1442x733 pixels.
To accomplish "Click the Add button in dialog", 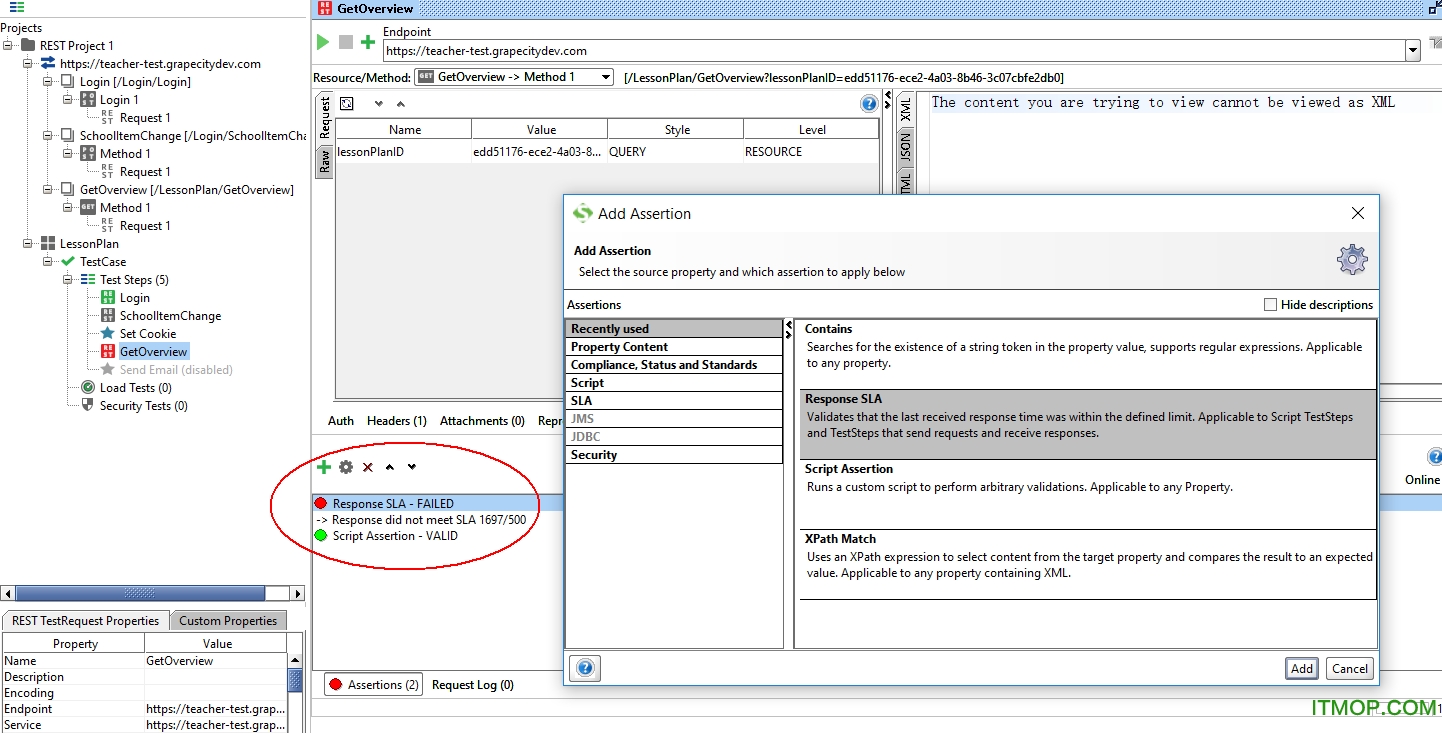I will click(x=1302, y=669).
